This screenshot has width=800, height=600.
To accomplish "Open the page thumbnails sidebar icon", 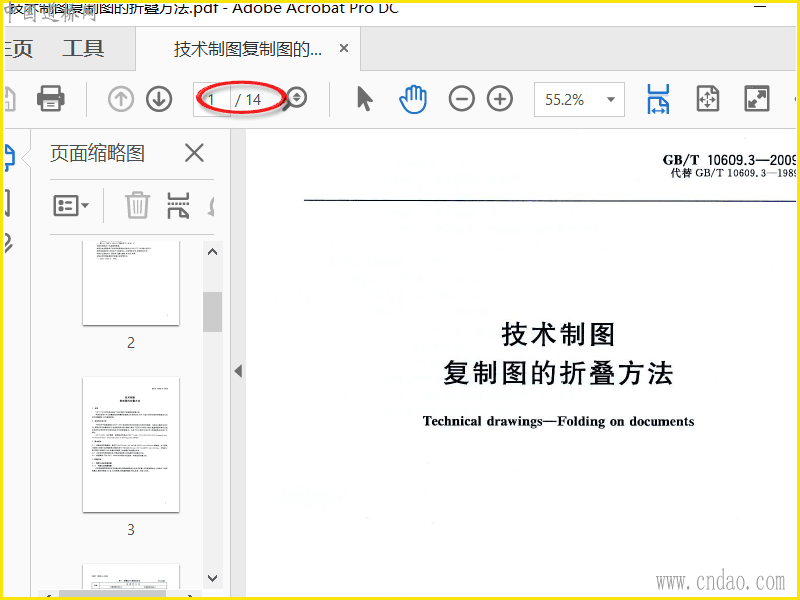I will [9, 157].
